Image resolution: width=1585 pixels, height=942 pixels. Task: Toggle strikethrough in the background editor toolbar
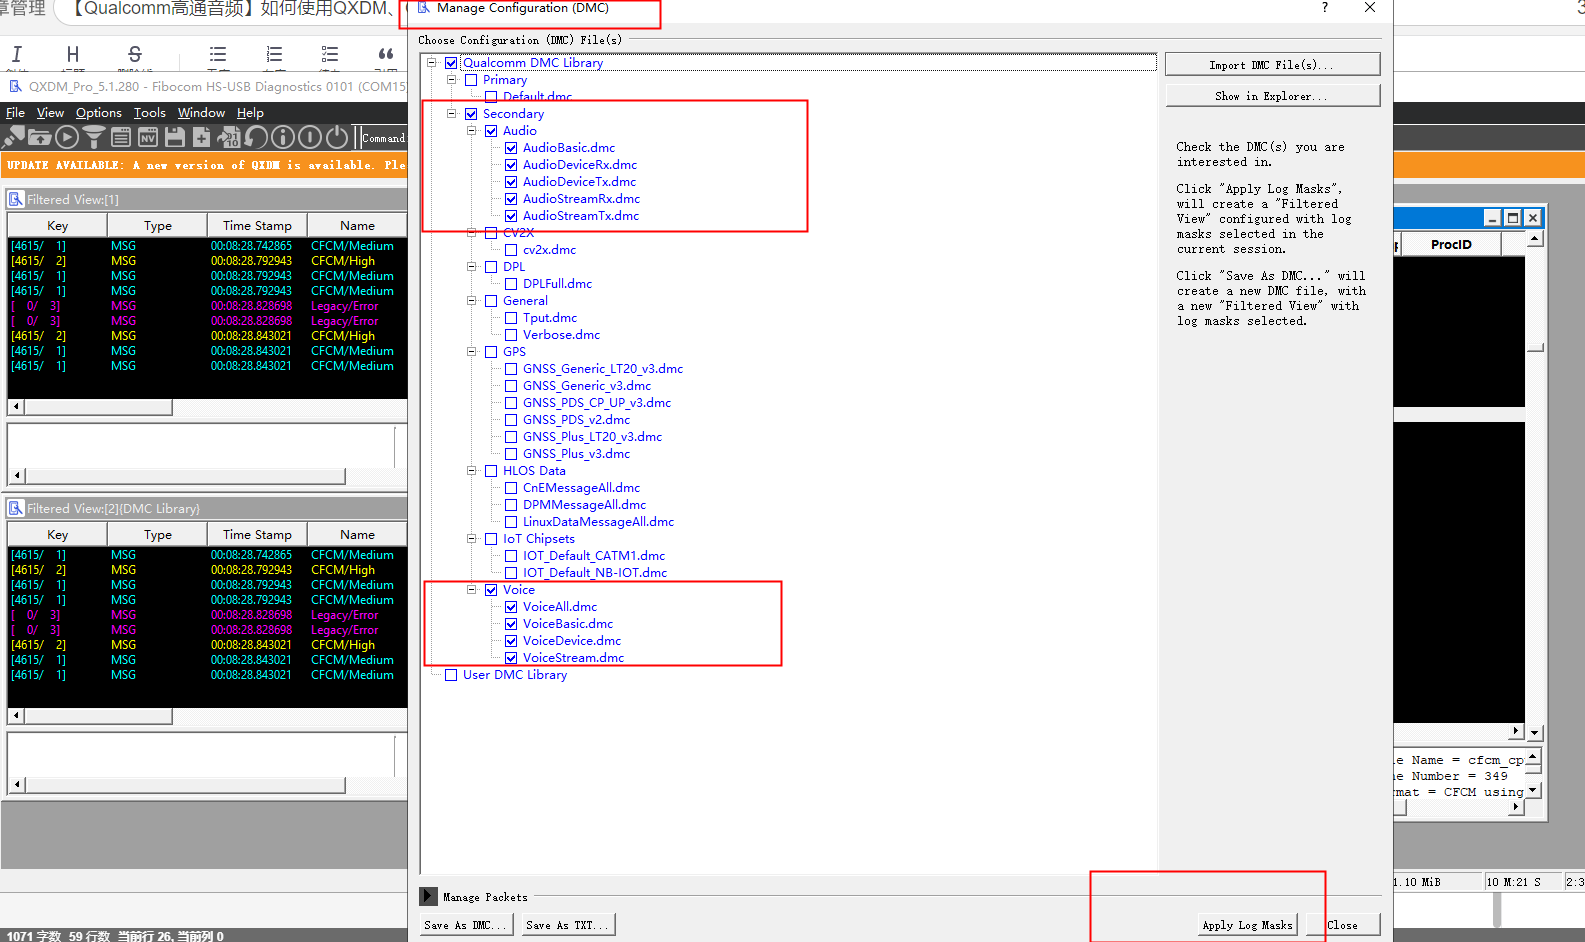point(135,54)
